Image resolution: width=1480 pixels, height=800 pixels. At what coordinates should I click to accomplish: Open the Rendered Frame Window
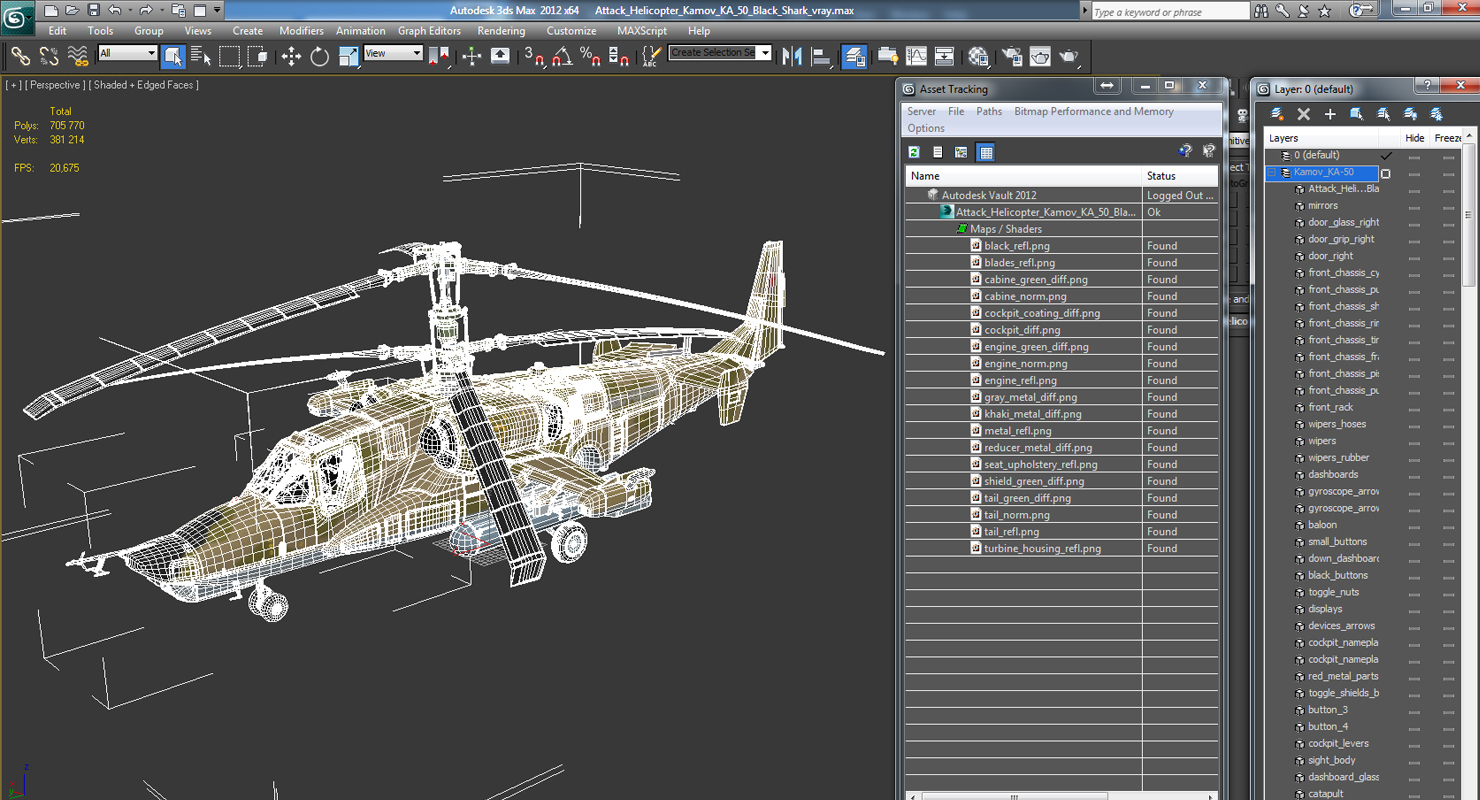pyautogui.click(x=1040, y=56)
